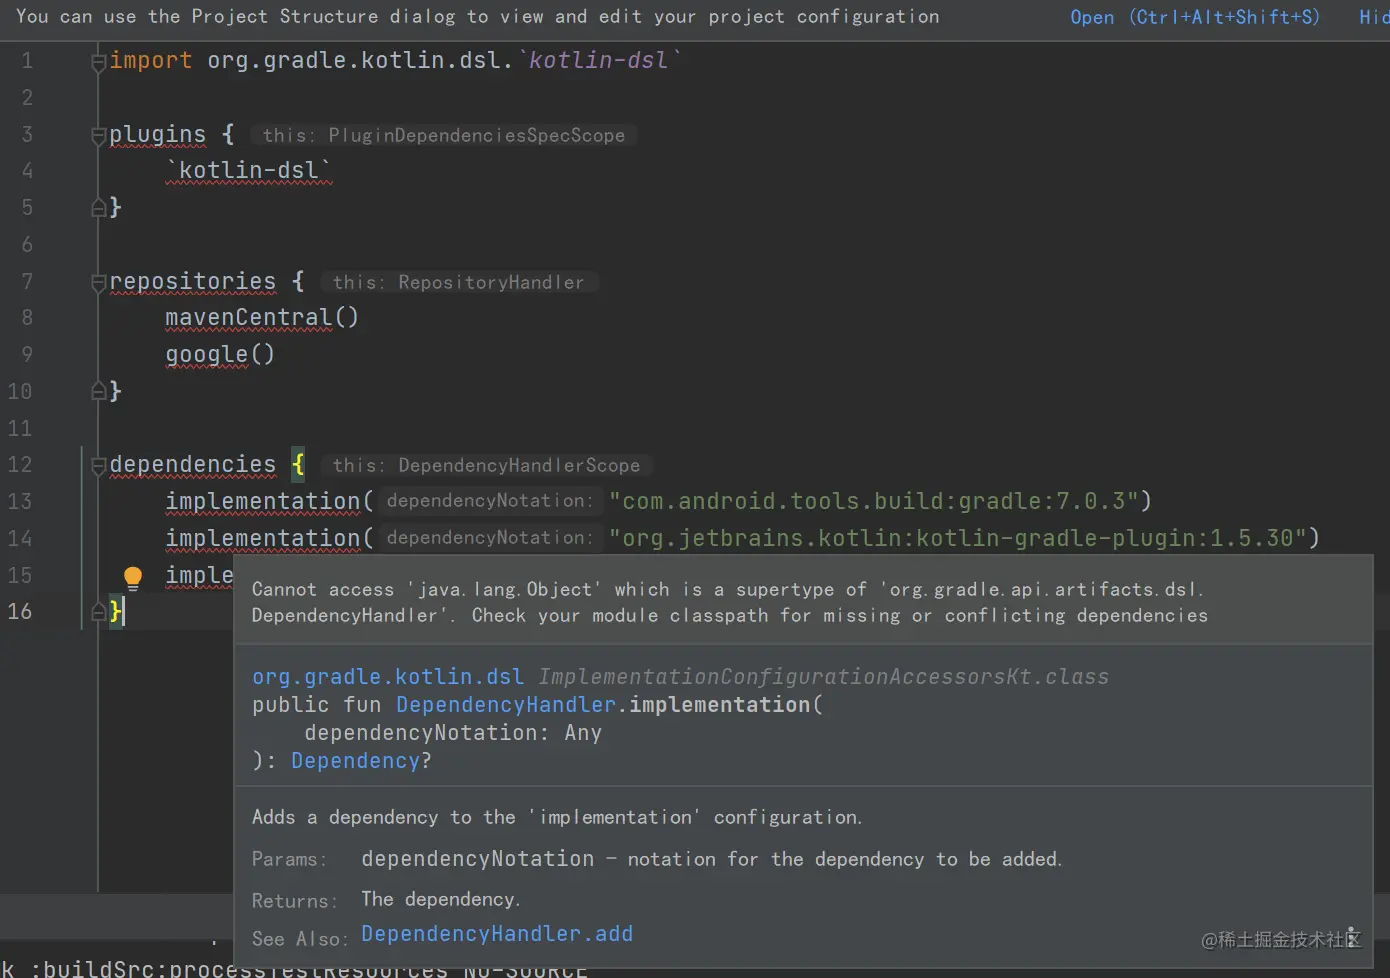
Task: Follow the DependencyHandler.add See Also link
Action: 497,934
